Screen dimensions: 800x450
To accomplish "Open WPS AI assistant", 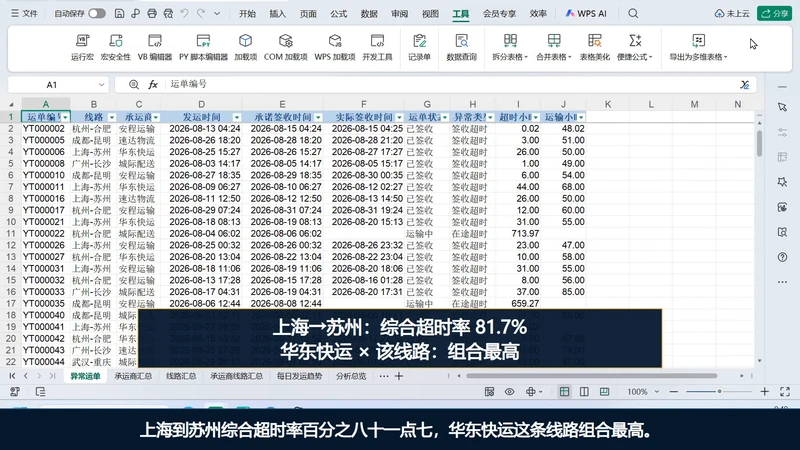I will [x=586, y=14].
